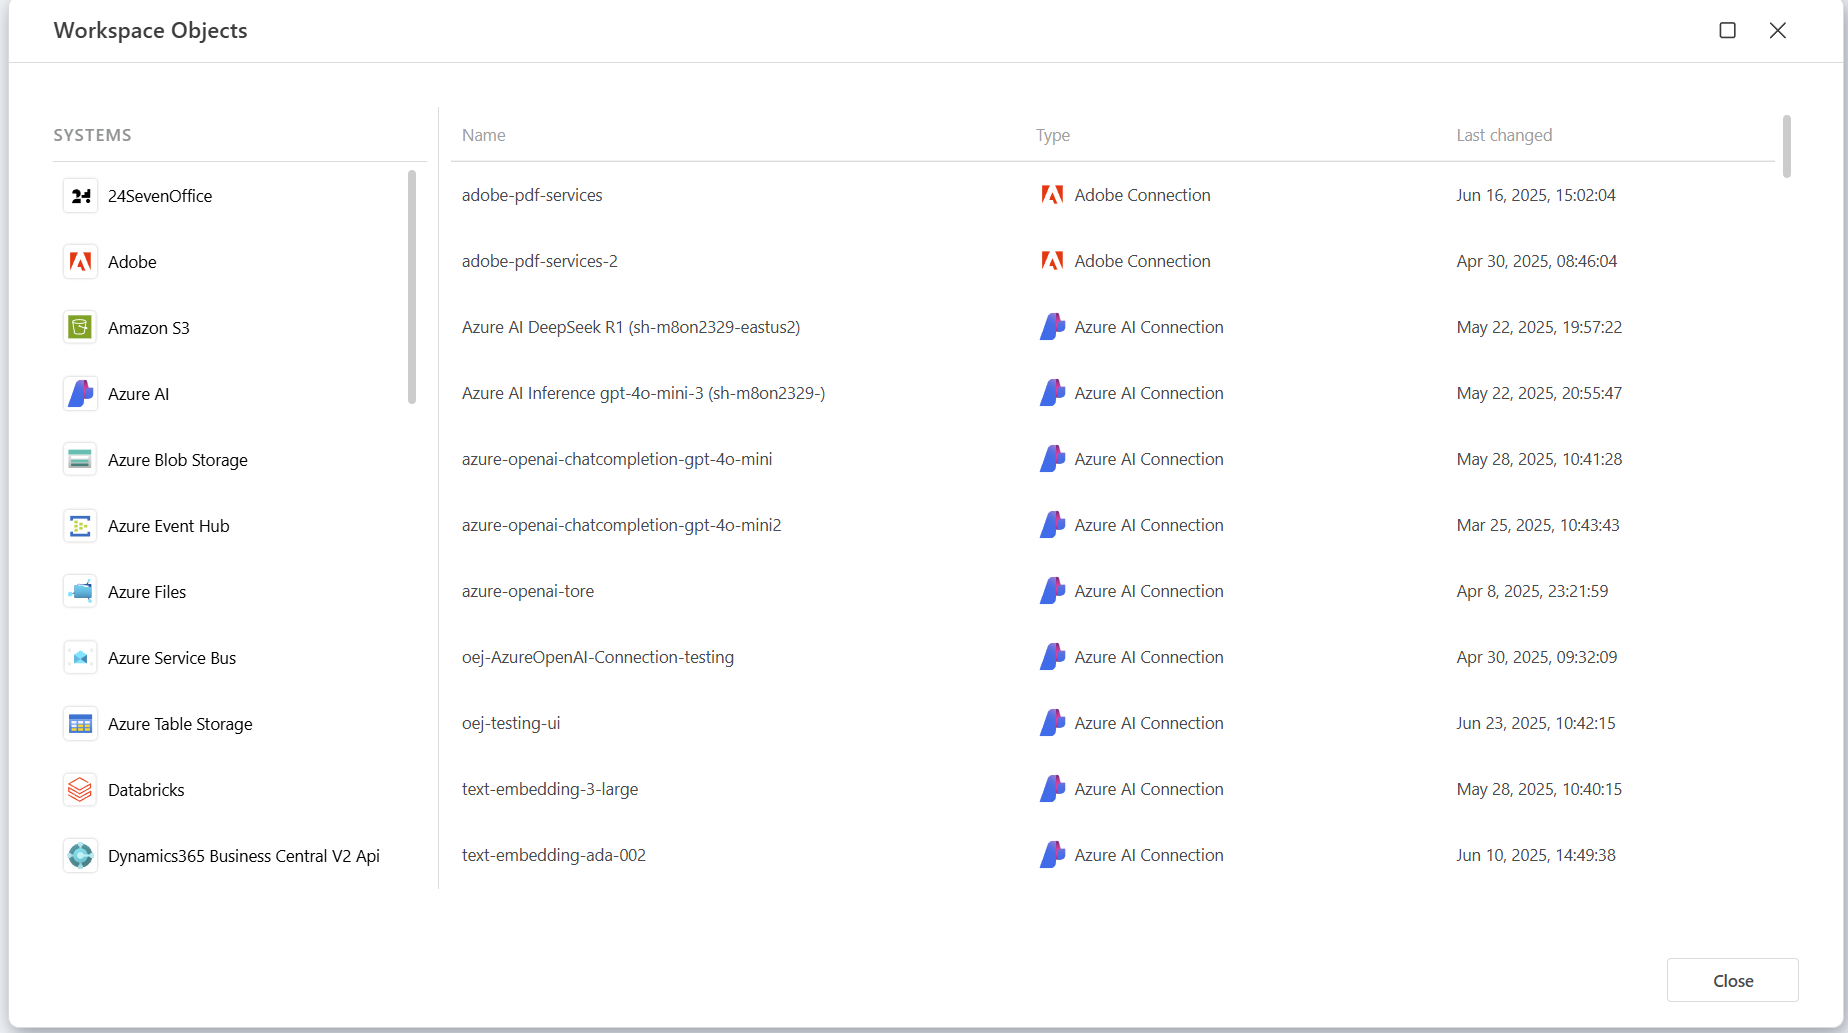Filter by Dynamics365 Business Central V2 Api

[x=243, y=856]
